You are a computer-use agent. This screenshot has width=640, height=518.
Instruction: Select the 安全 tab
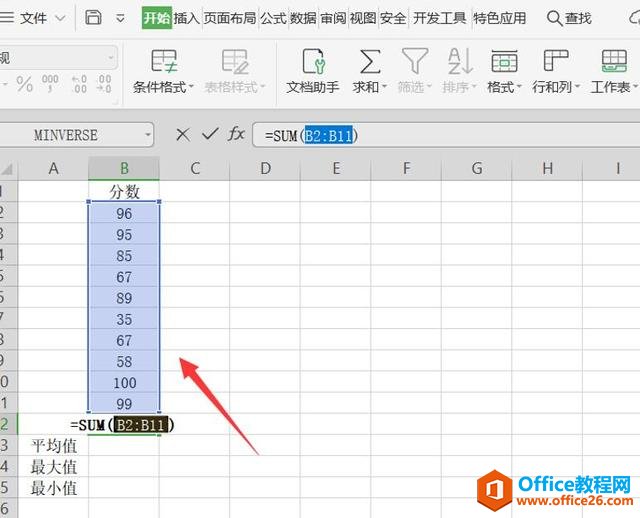tap(393, 18)
